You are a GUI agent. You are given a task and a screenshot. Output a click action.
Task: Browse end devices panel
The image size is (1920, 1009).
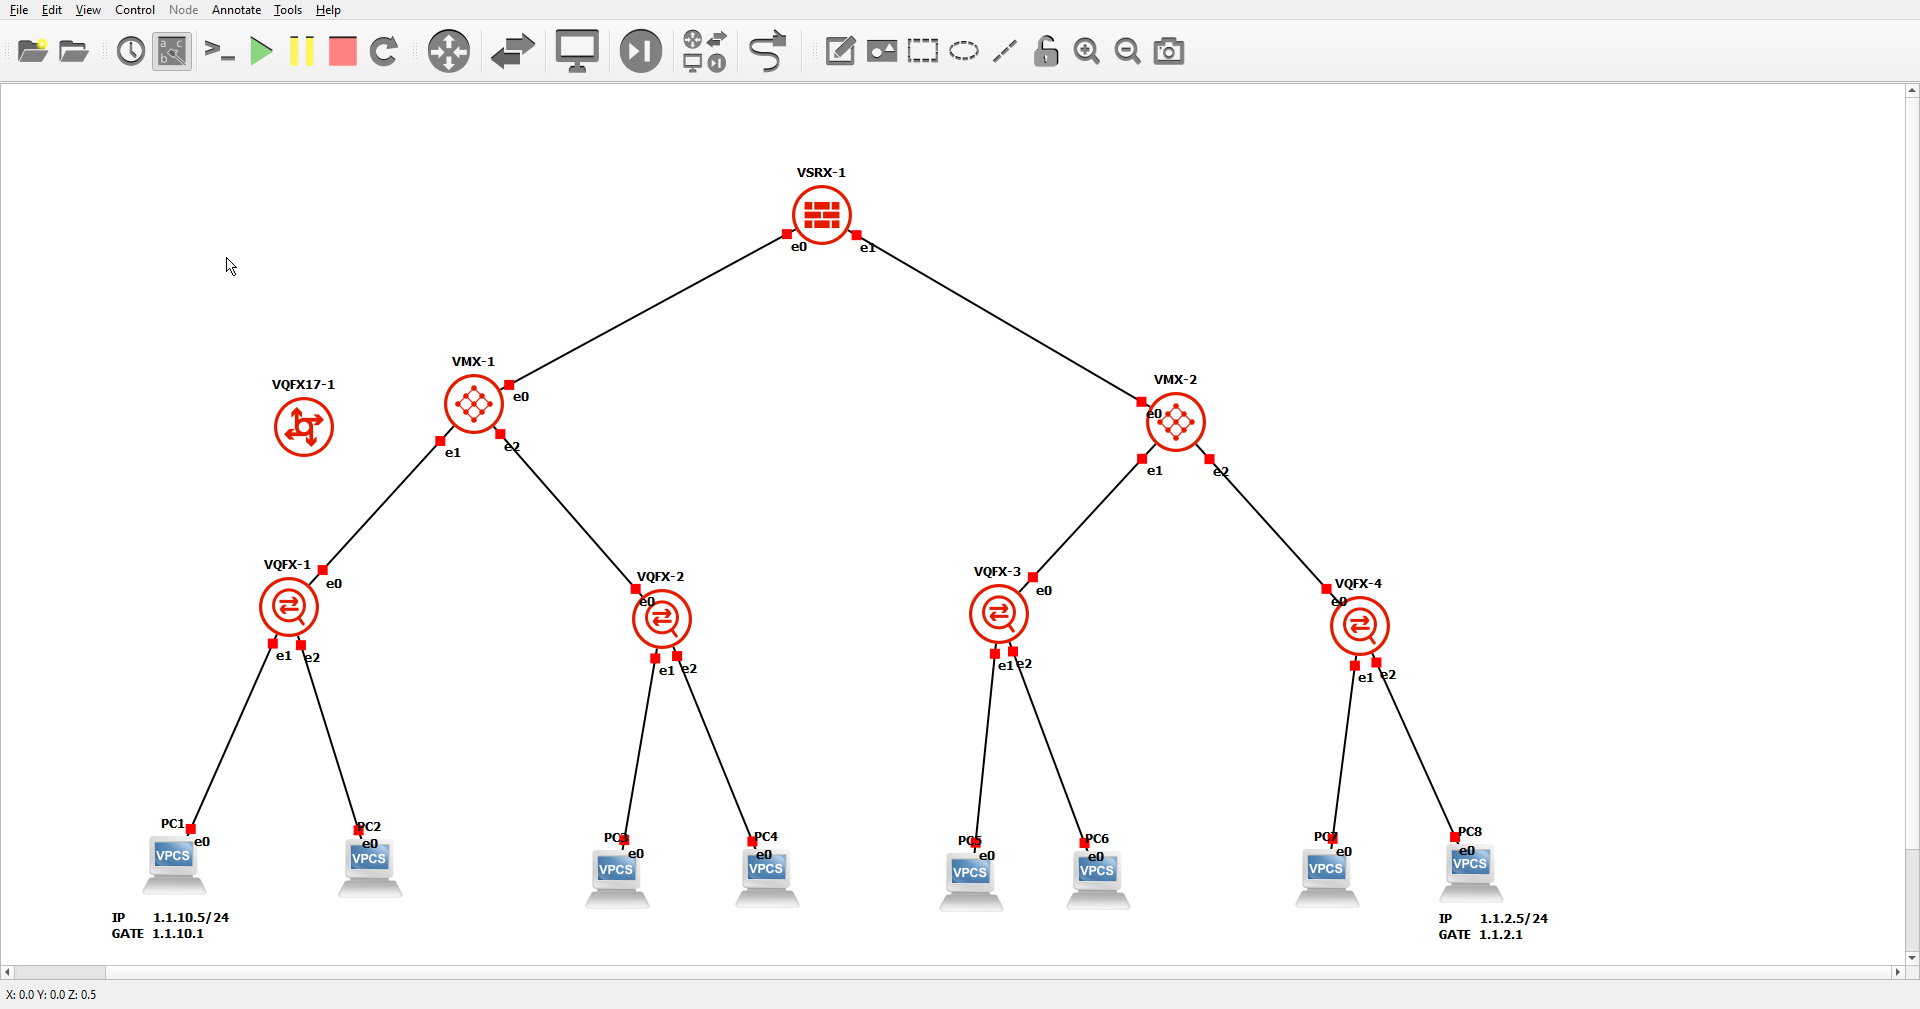point(576,51)
